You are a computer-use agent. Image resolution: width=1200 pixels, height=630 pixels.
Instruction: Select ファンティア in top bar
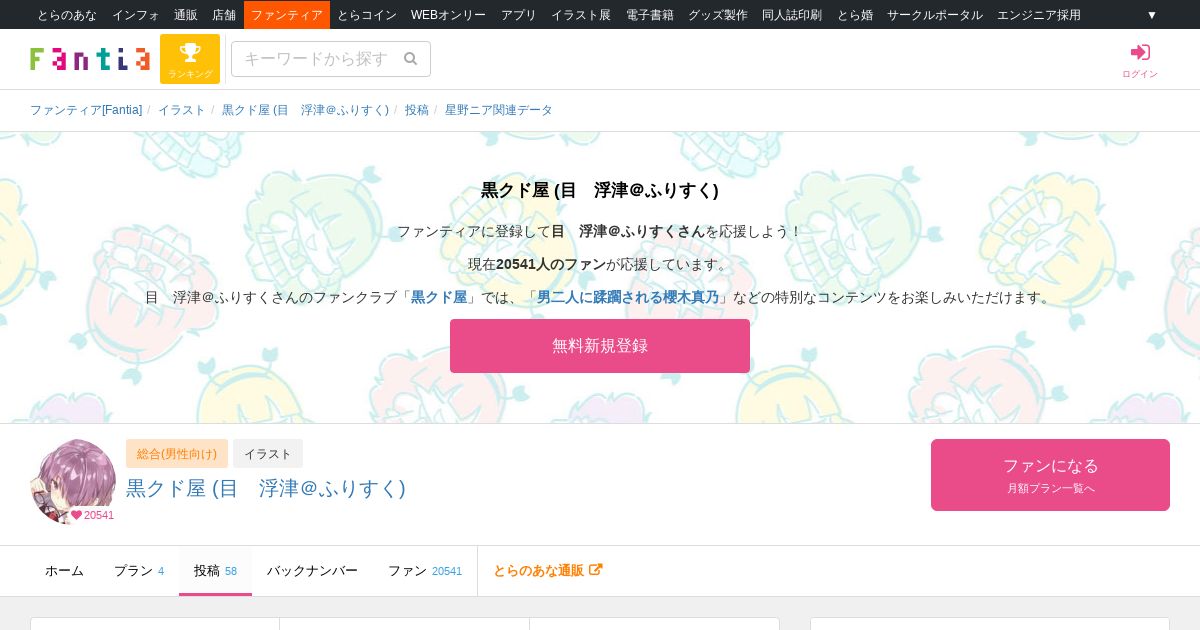[287, 15]
